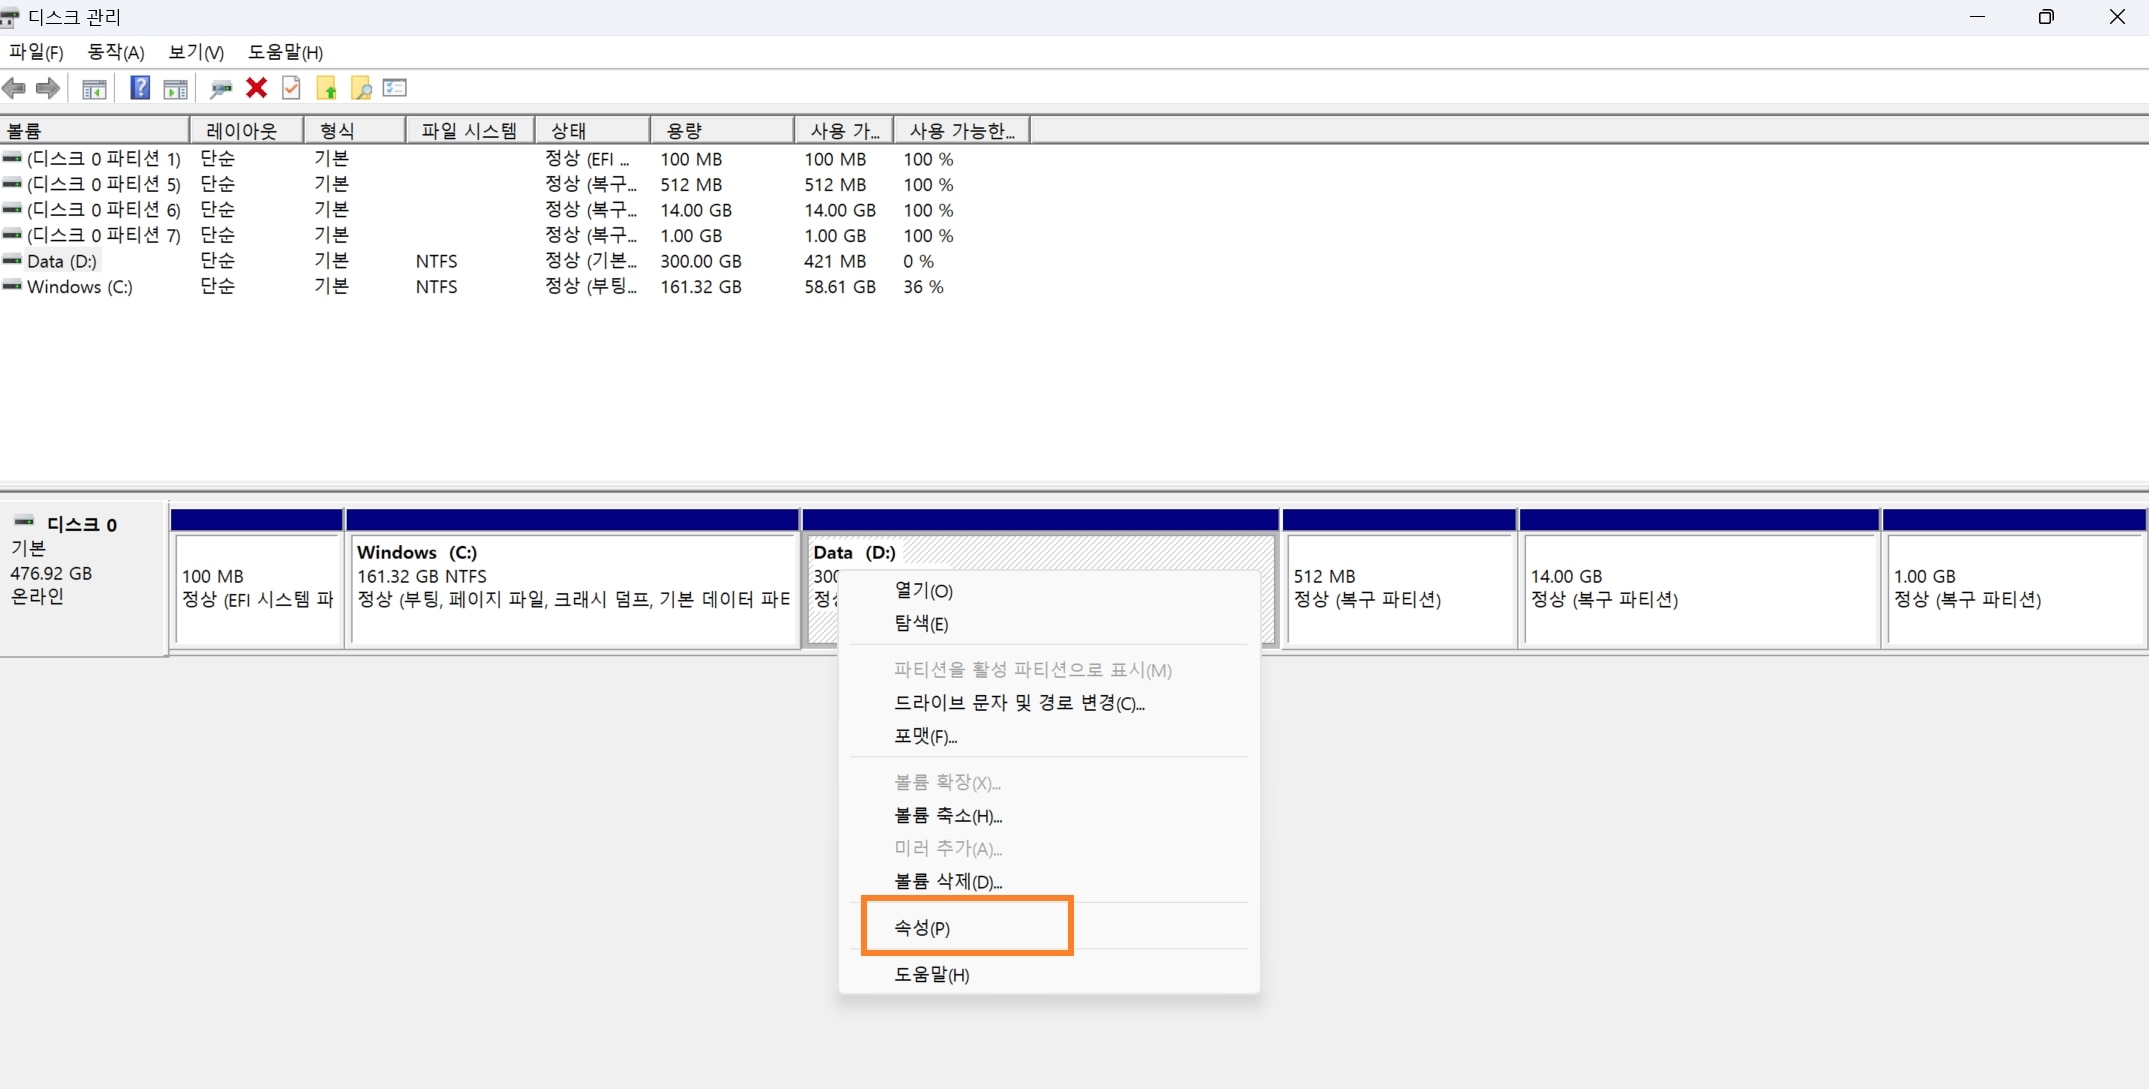
Task: Choose 포맷(F) in the context menu
Action: pyautogui.click(x=923, y=737)
